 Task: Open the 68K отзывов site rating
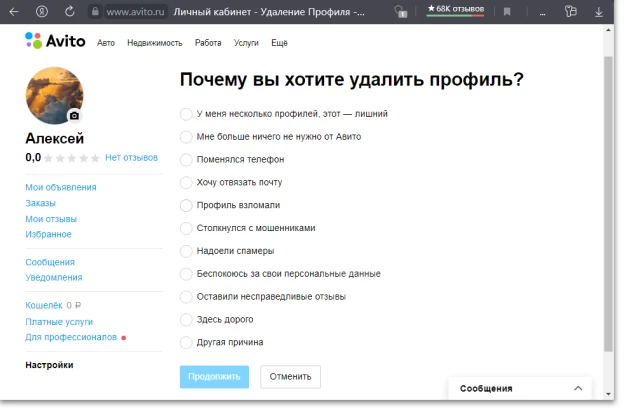click(456, 10)
